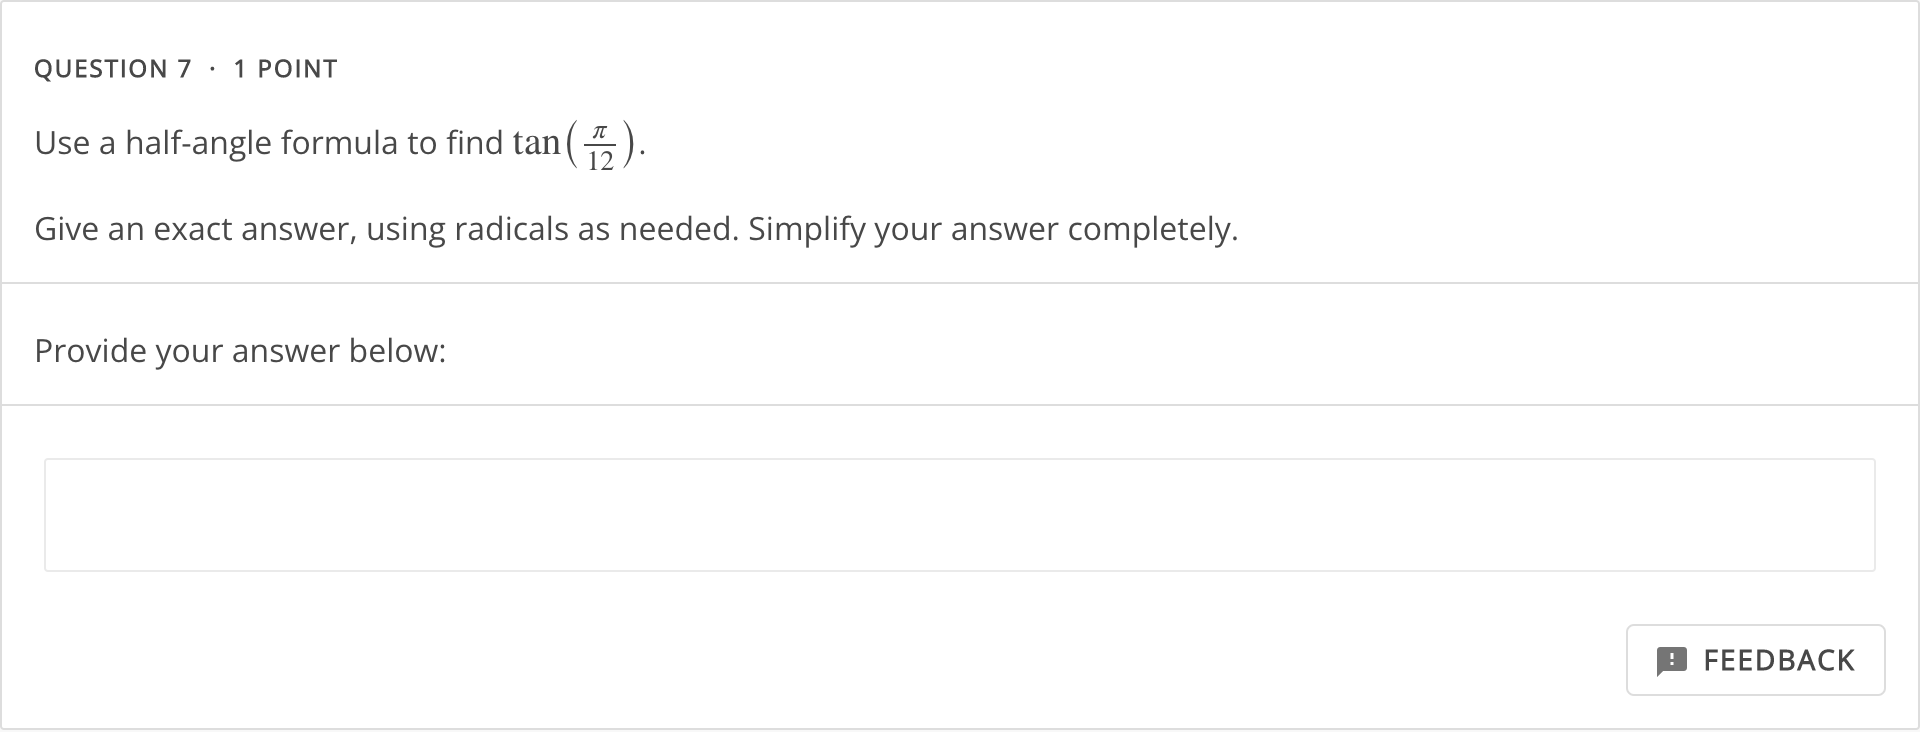1920x732 pixels.
Task: Click the tan(π/12) math expression
Action: (x=575, y=142)
